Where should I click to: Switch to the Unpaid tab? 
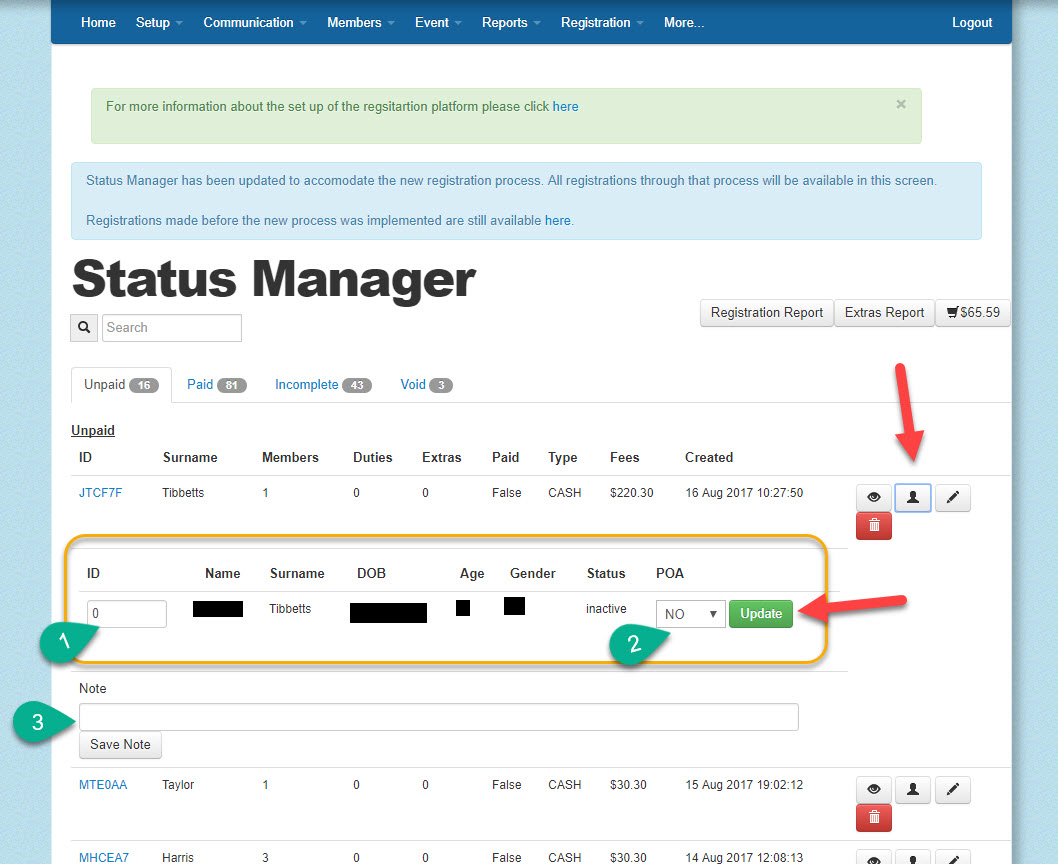(x=121, y=385)
